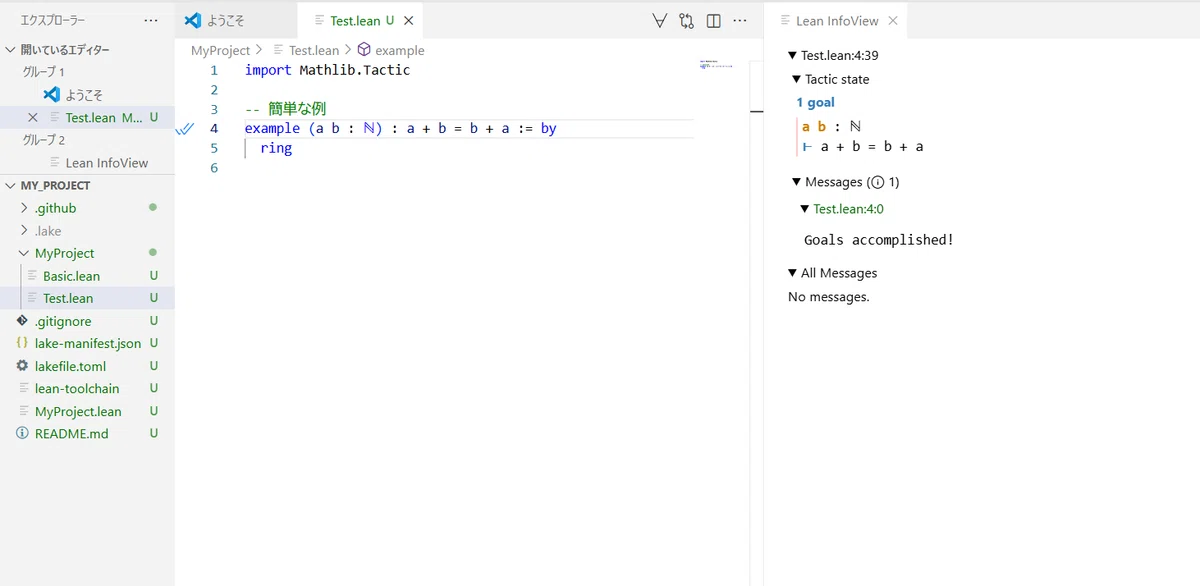Click the goal a + b = b + a
Image resolution: width=1200 pixels, height=586 pixels.
pos(871,146)
